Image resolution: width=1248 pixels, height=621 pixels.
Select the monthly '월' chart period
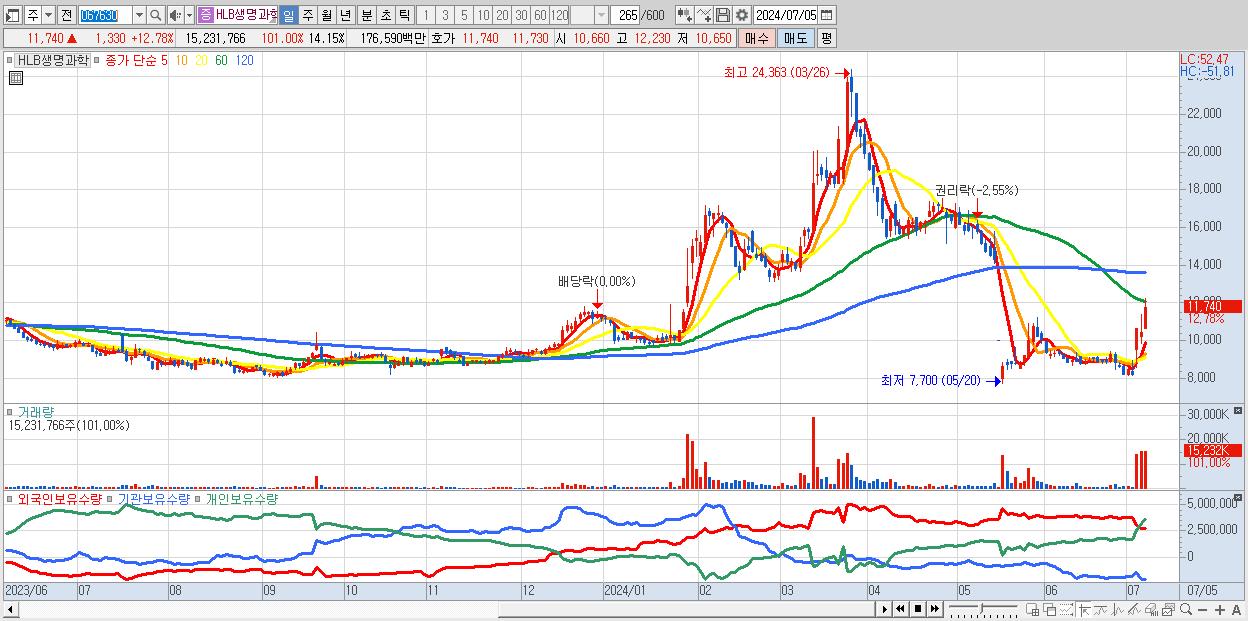pyautogui.click(x=326, y=15)
